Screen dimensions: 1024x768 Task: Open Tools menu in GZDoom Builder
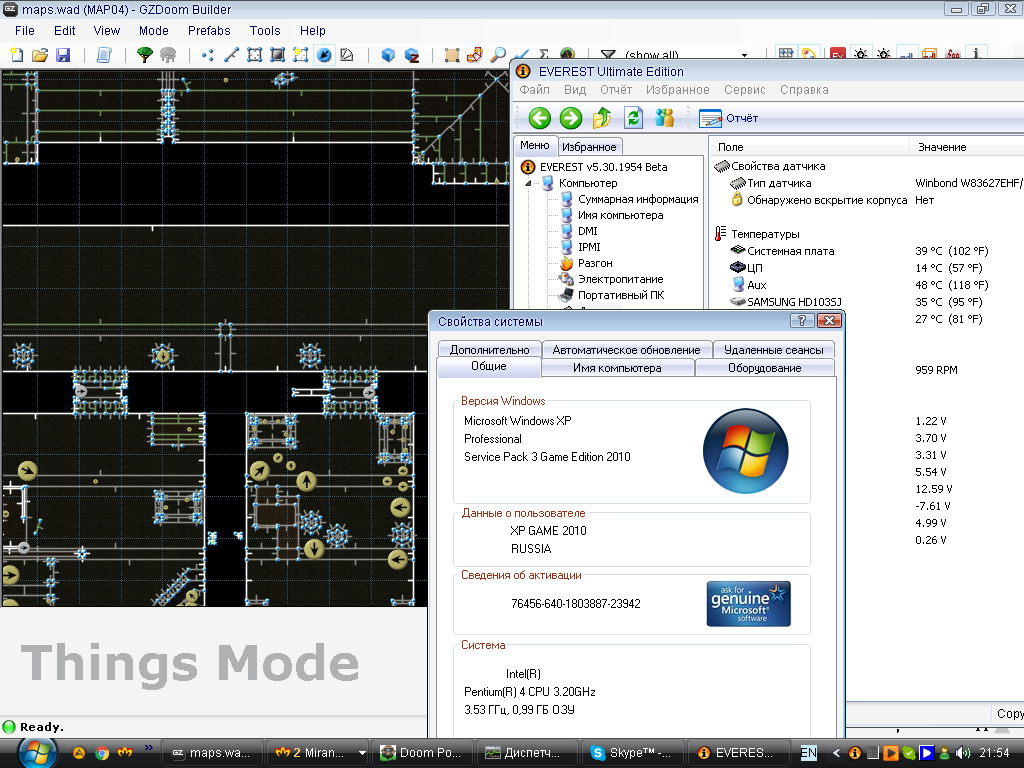[x=264, y=31]
